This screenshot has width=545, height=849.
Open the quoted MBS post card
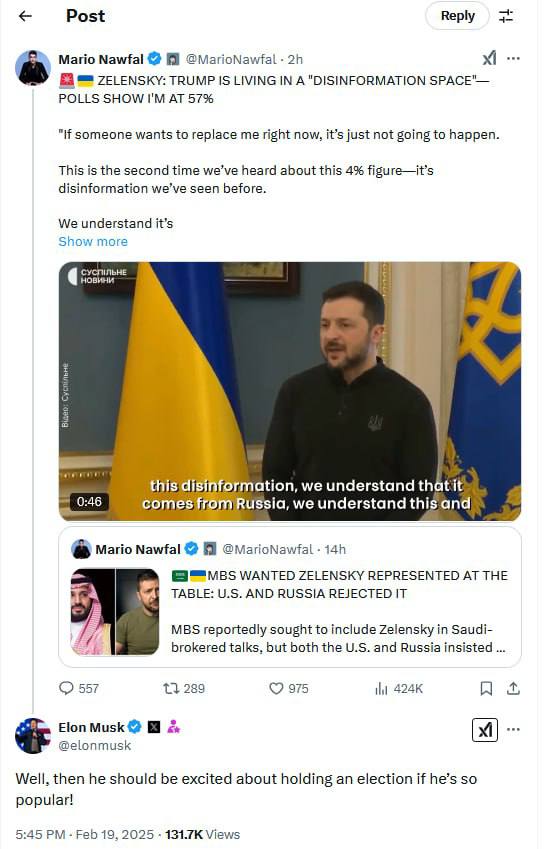pyautogui.click(x=290, y=597)
